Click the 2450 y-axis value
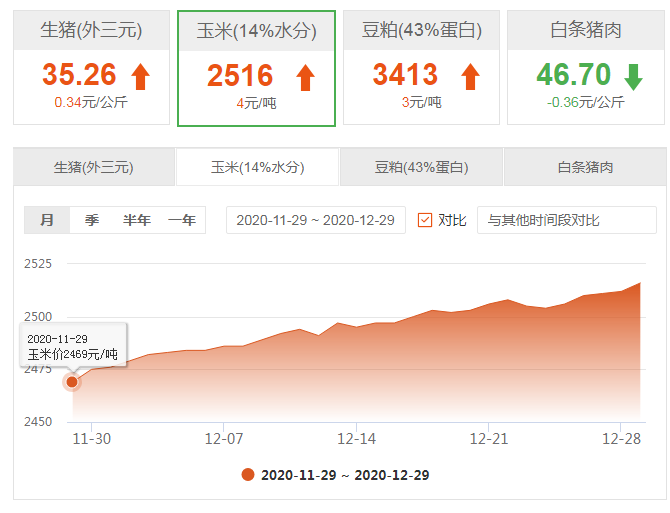 pyautogui.click(x=38, y=422)
